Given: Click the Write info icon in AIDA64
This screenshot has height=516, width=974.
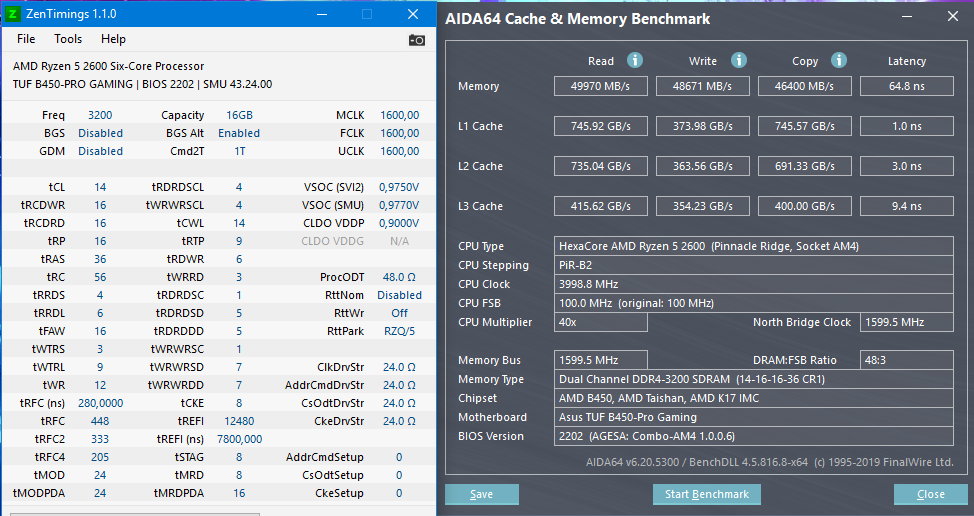Looking at the screenshot, I should point(739,60).
